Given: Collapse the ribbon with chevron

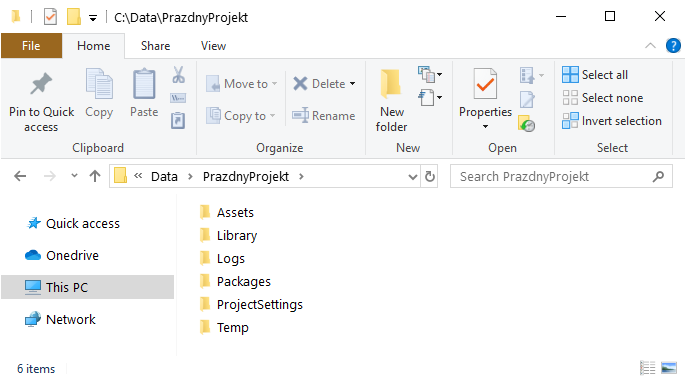Looking at the screenshot, I should [650, 46].
